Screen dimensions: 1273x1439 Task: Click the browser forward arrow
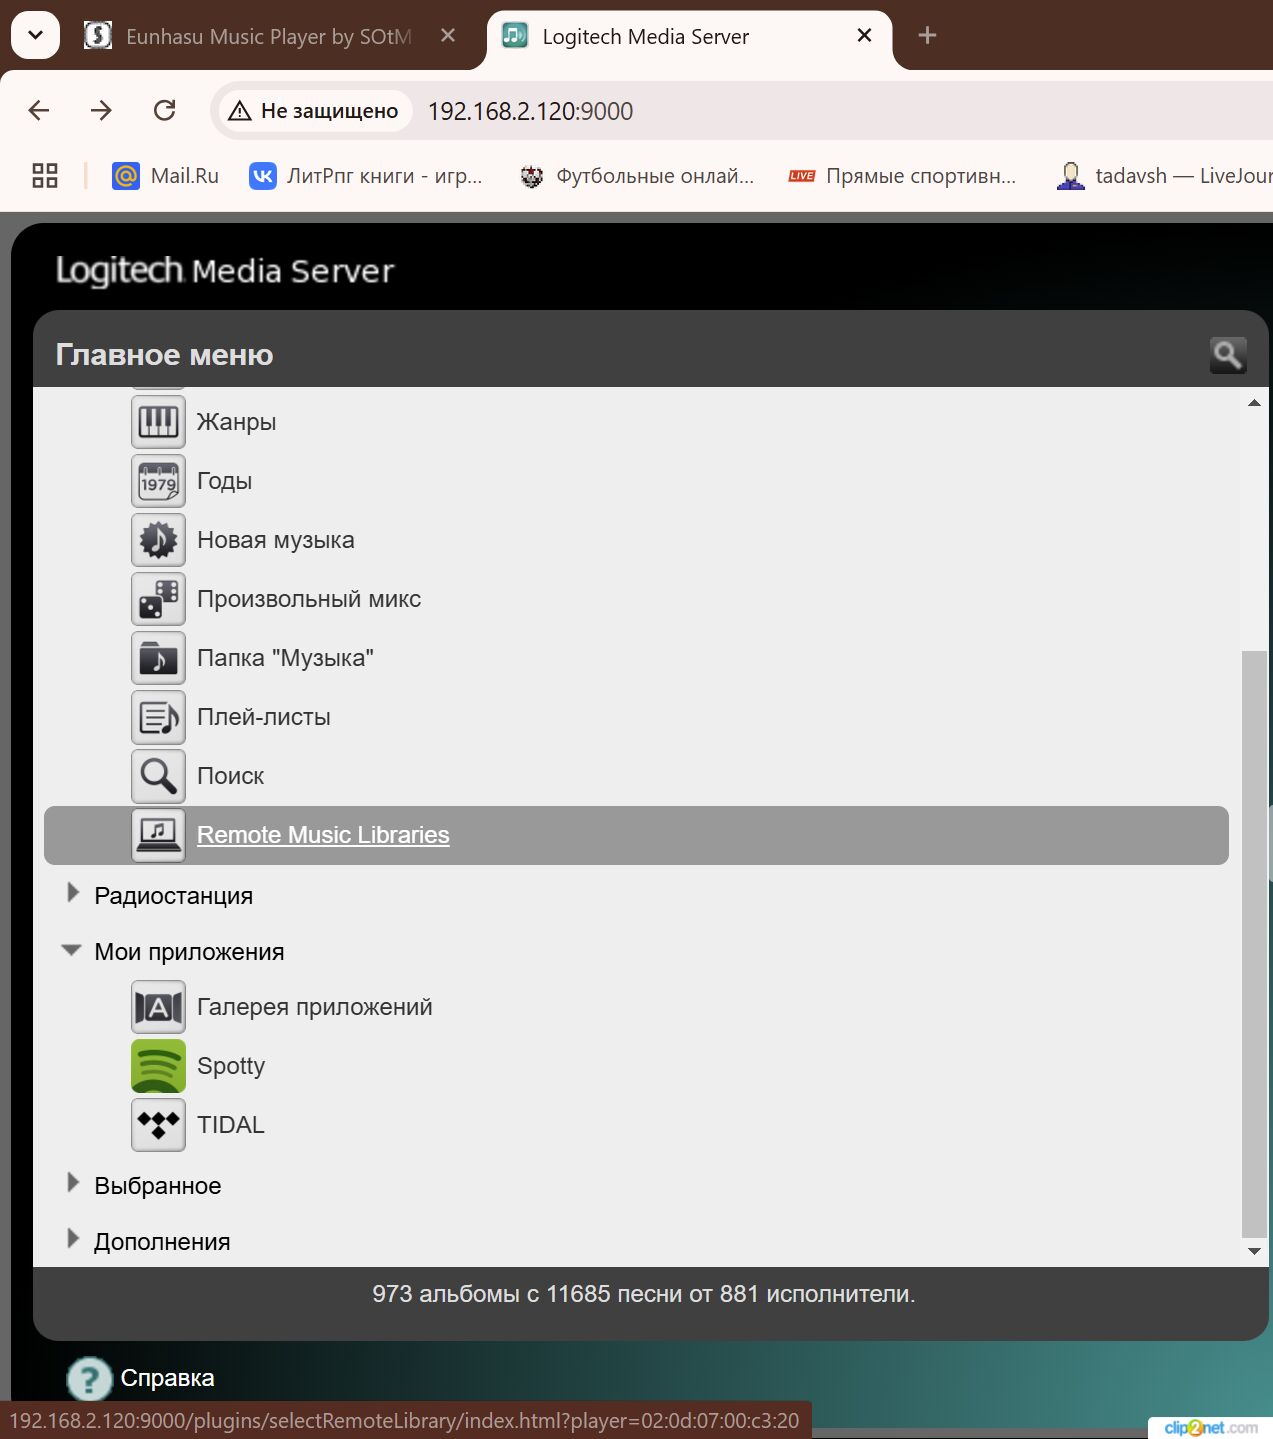pos(101,110)
